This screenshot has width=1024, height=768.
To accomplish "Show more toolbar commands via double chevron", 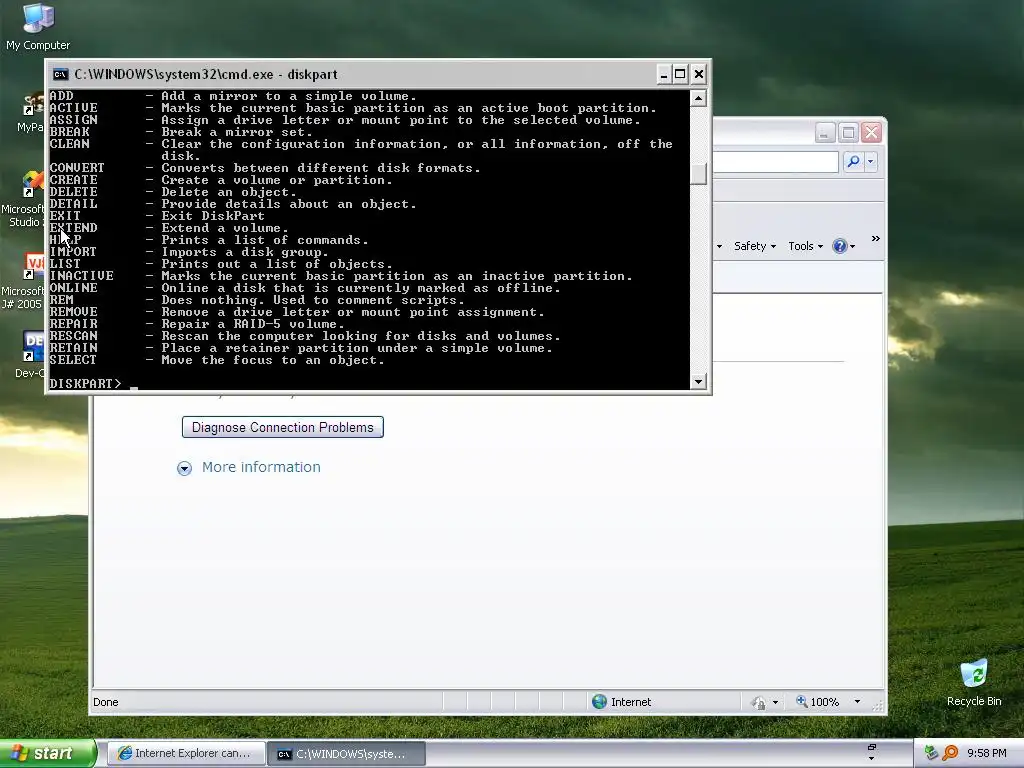I will [876, 239].
